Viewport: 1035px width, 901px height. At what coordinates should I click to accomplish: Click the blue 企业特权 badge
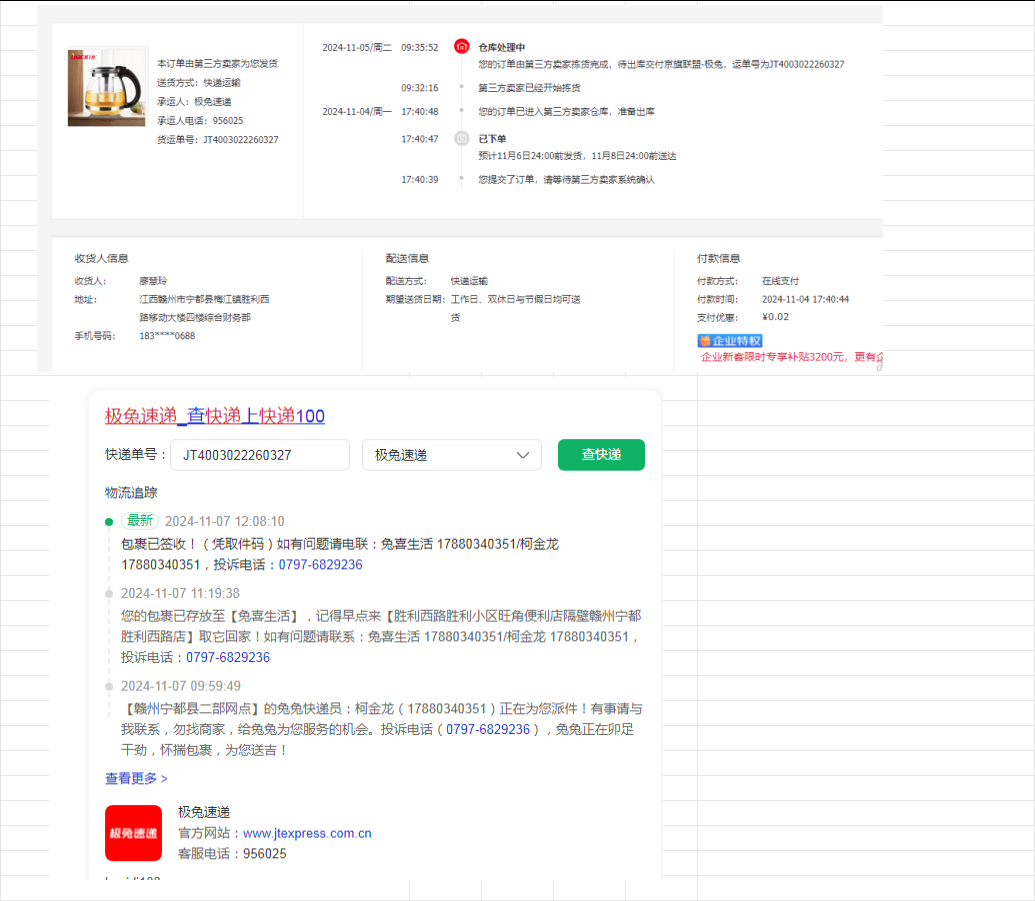pos(729,341)
